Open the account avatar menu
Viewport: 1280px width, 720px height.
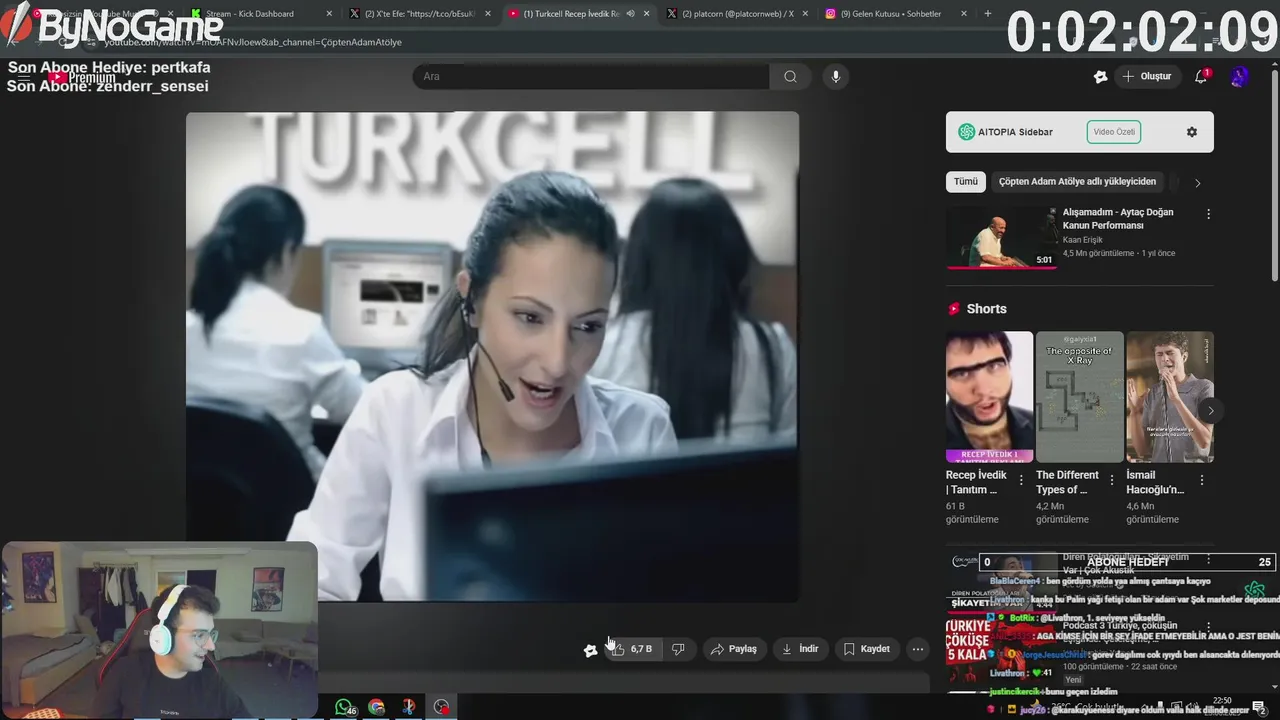coord(1240,76)
